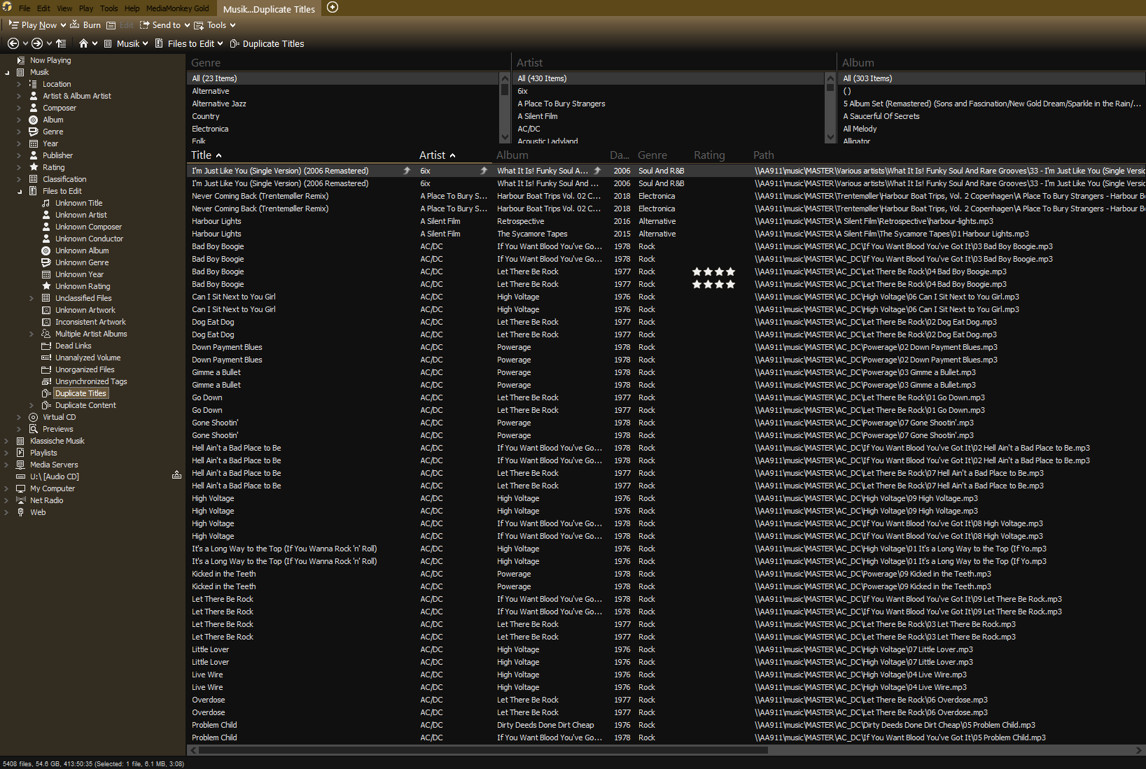Select Electronica in the Genre filter list
Image resolution: width=1146 pixels, height=769 pixels.
tap(210, 129)
